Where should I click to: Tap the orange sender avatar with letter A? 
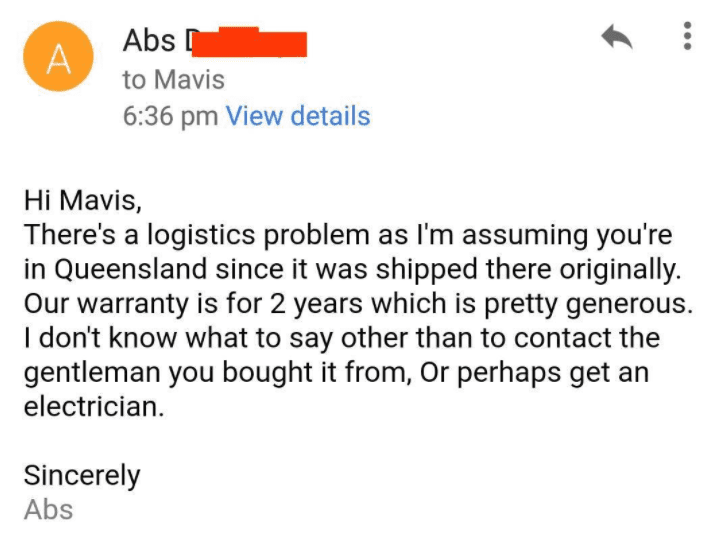click(x=58, y=57)
